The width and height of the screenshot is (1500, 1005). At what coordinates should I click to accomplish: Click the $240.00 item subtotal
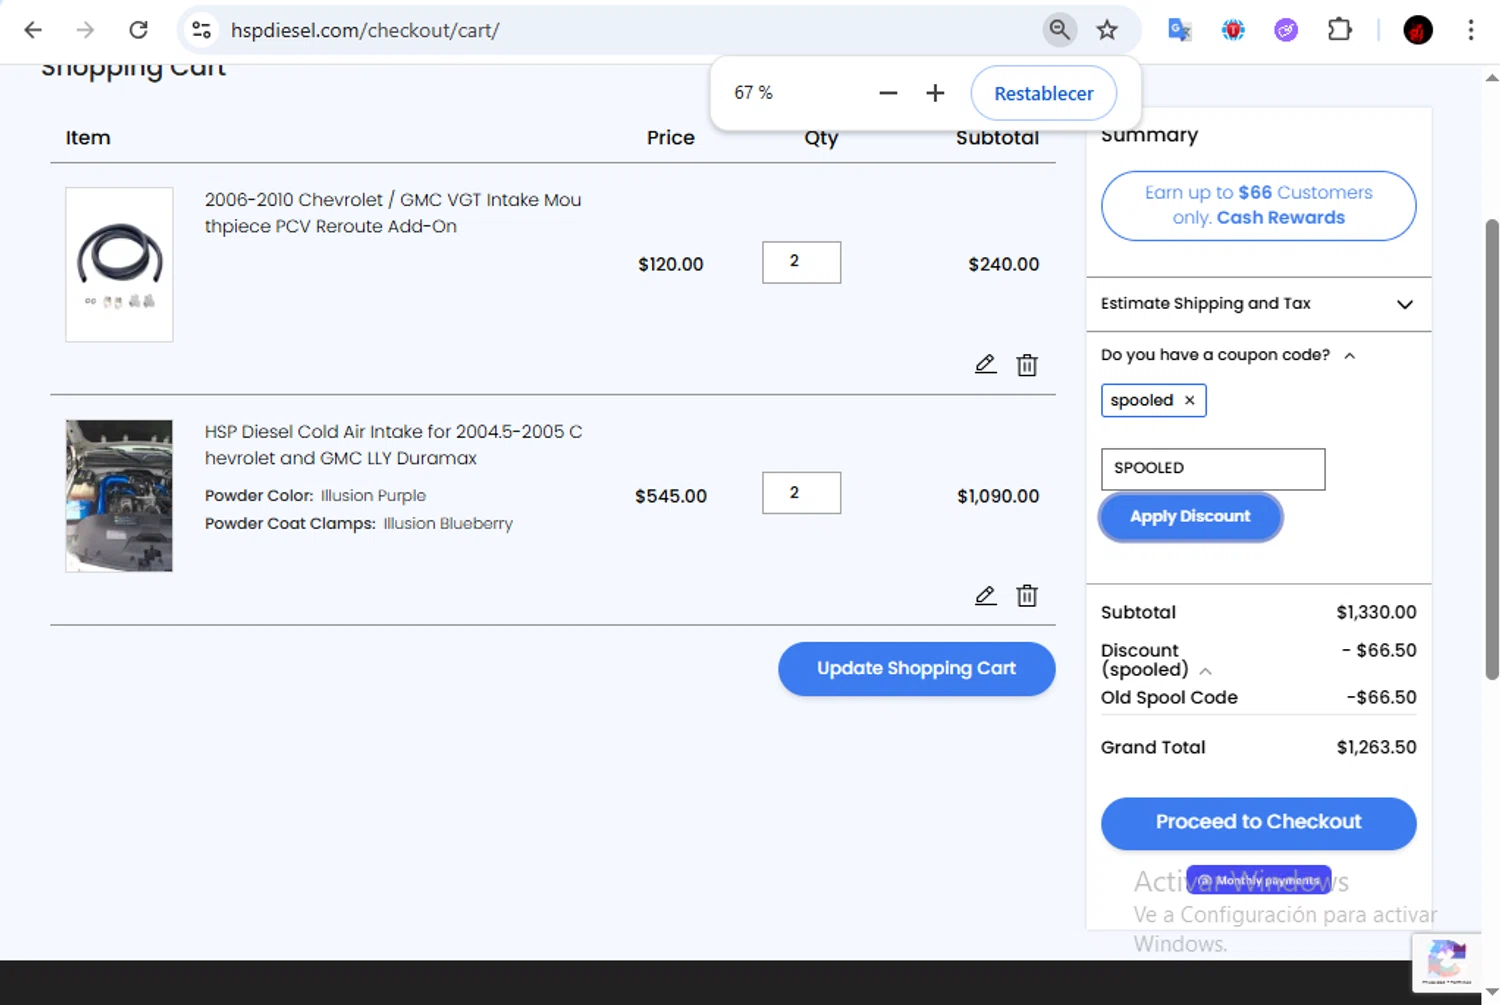click(x=1003, y=264)
